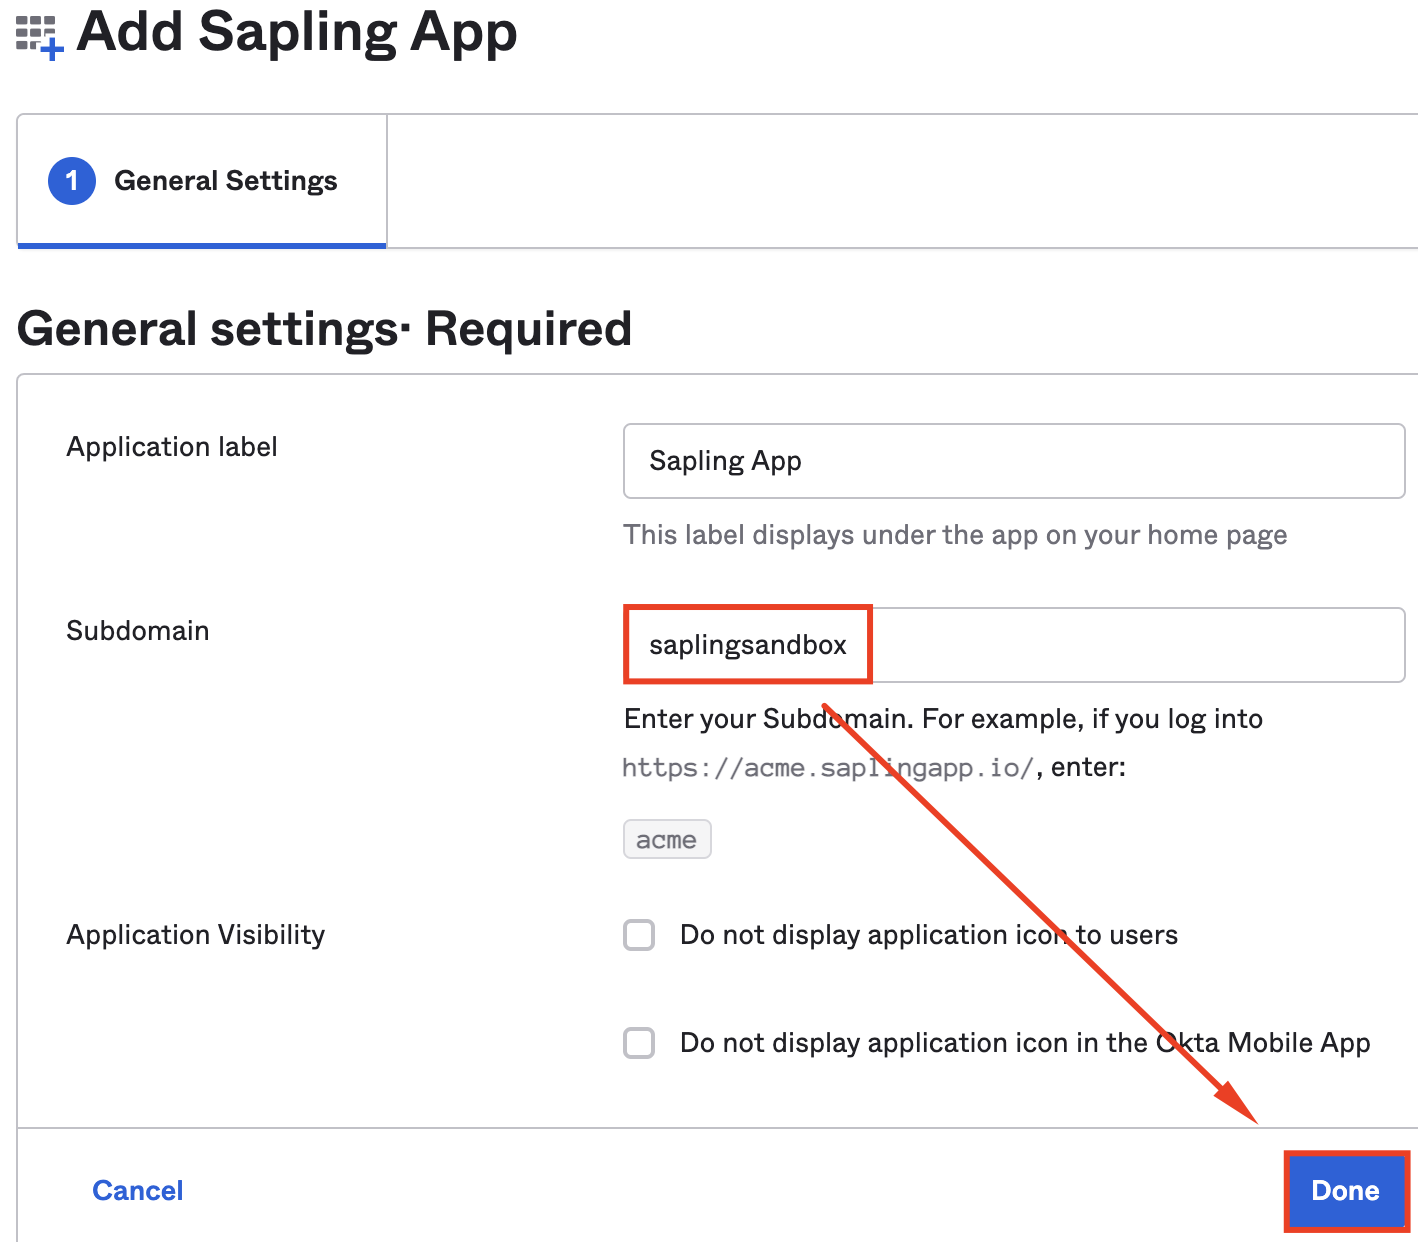The image size is (1418, 1242).
Task: Click the Subdomain field caption
Action: click(138, 631)
